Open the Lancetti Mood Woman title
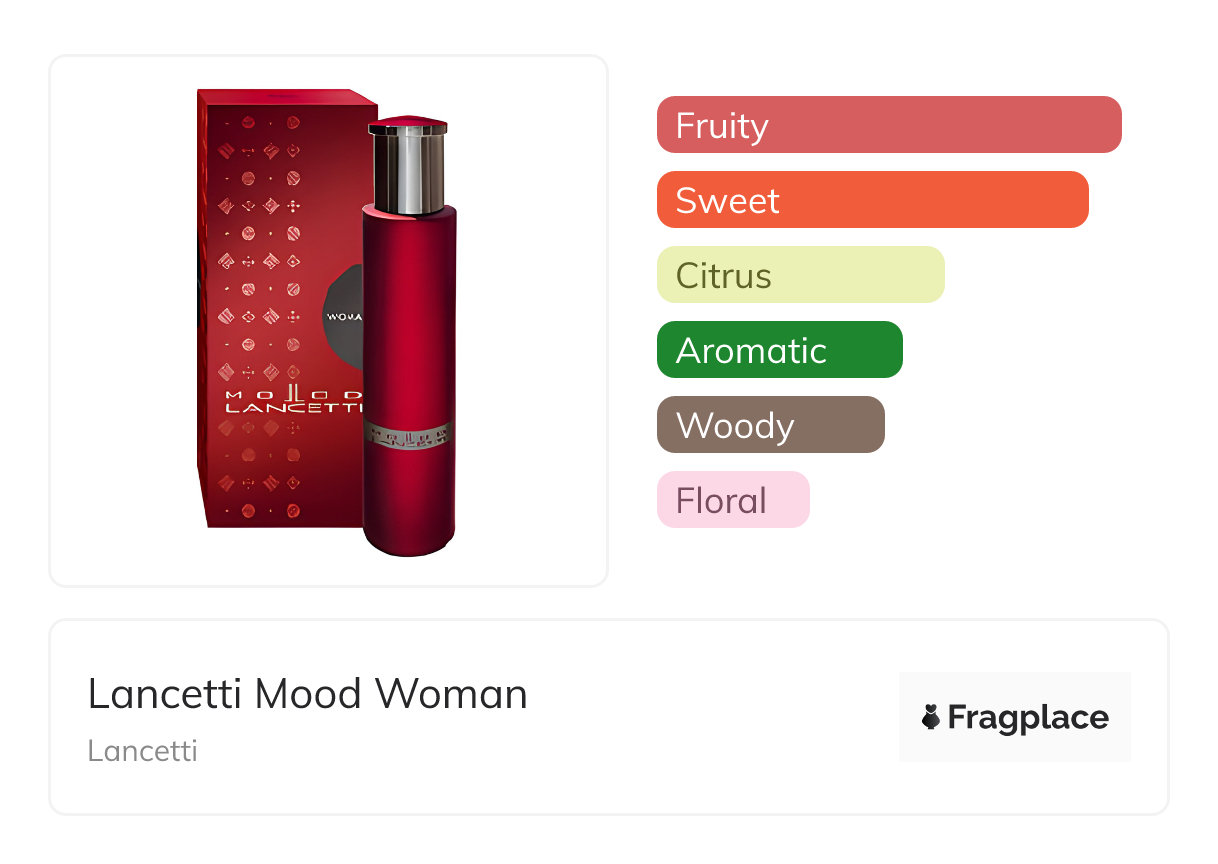Viewport: 1218px width, 864px height. (x=307, y=693)
